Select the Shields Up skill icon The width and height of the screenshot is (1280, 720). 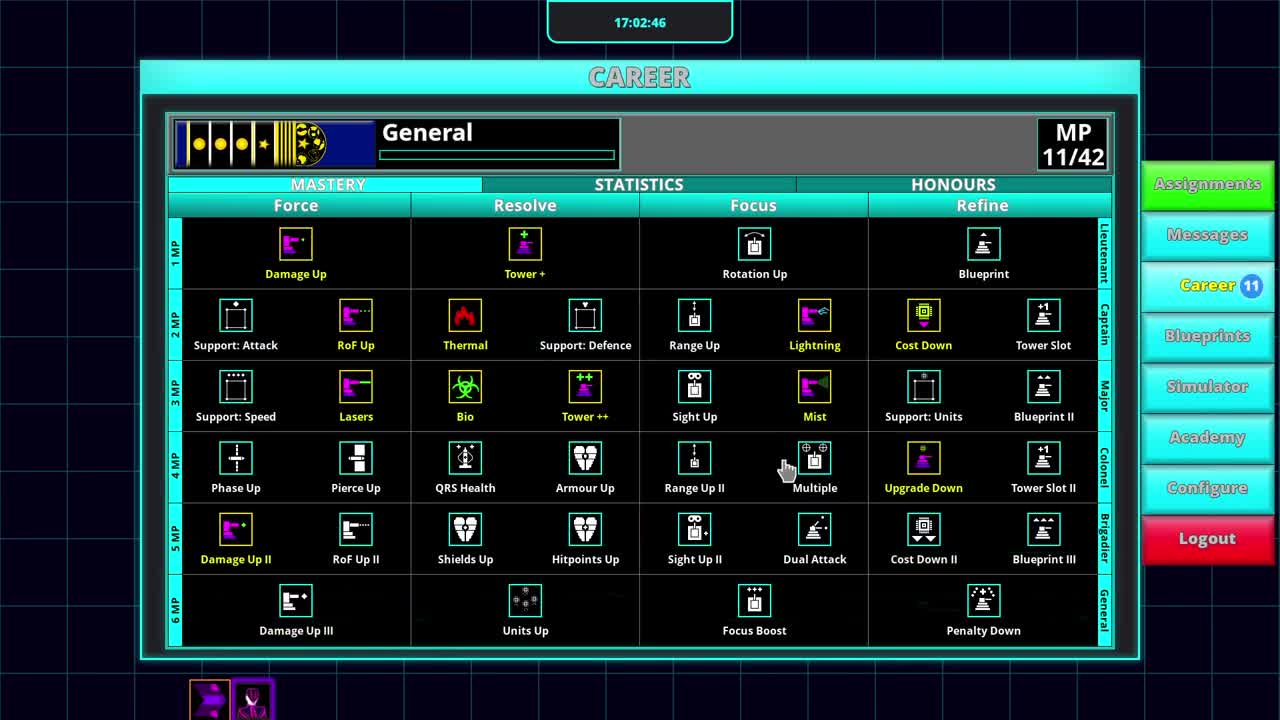tap(465, 530)
